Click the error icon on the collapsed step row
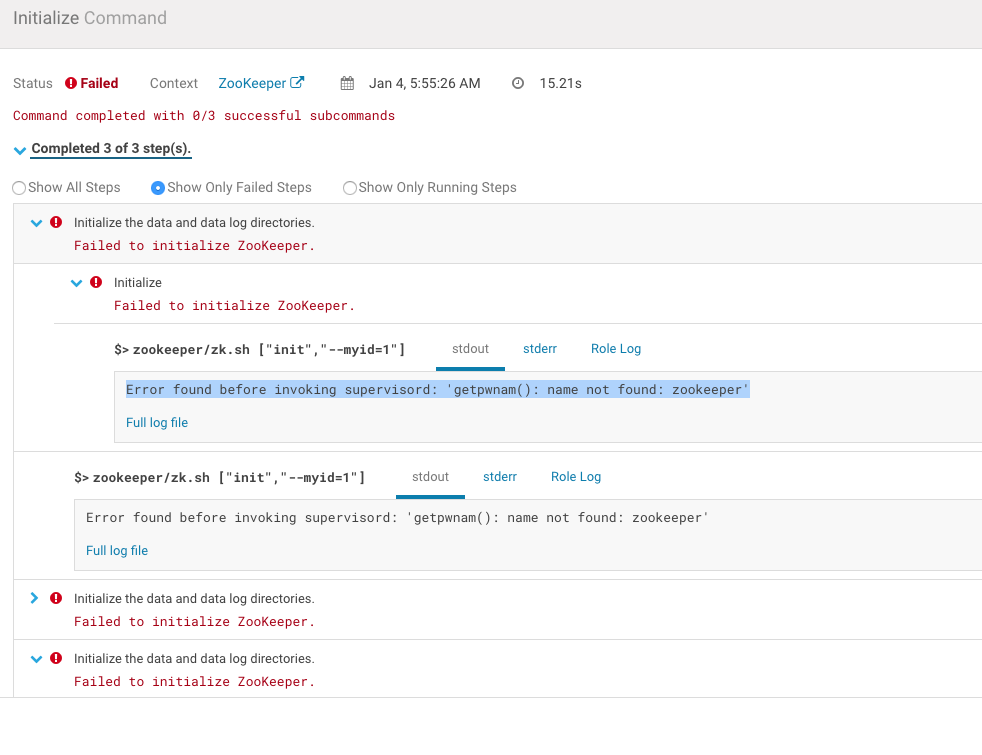This screenshot has width=982, height=755. 56,598
